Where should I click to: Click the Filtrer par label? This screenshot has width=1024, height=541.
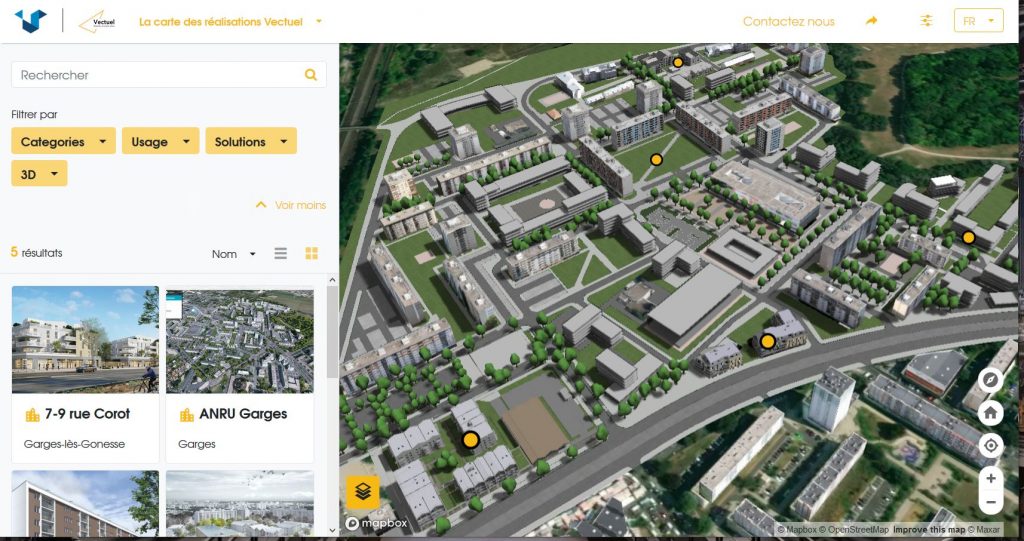[35, 114]
